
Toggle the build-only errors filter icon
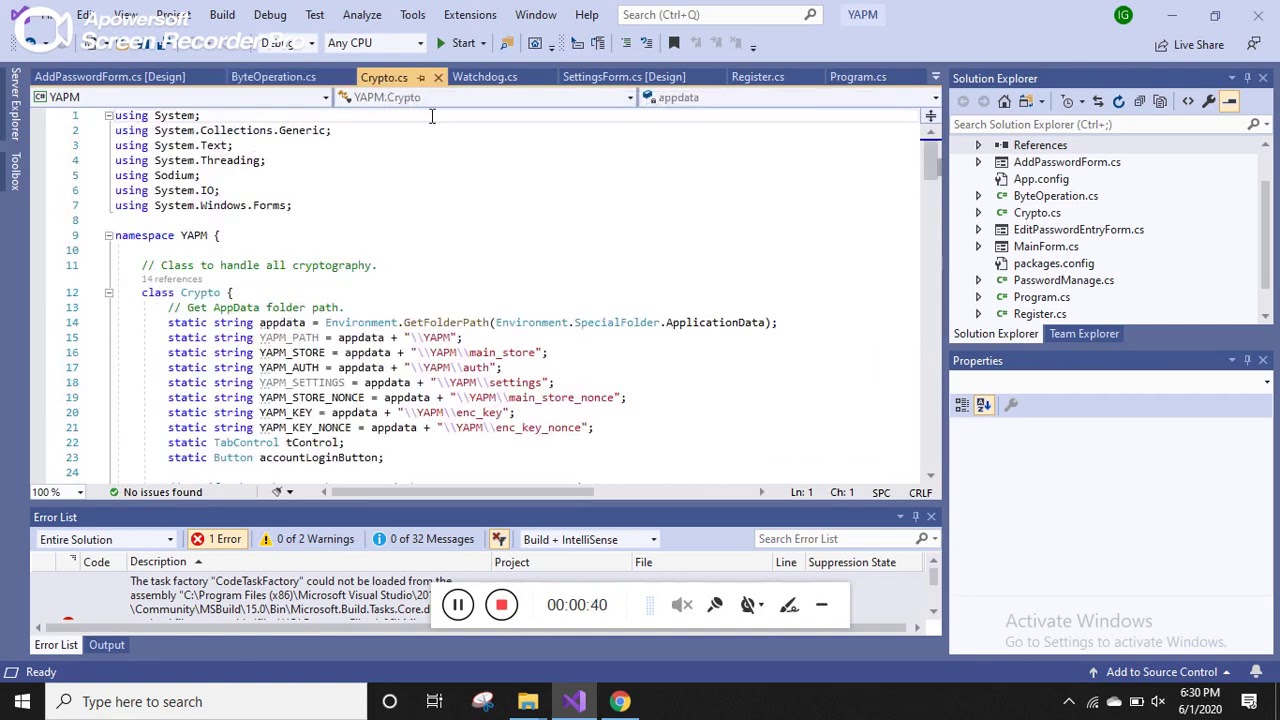coord(499,539)
